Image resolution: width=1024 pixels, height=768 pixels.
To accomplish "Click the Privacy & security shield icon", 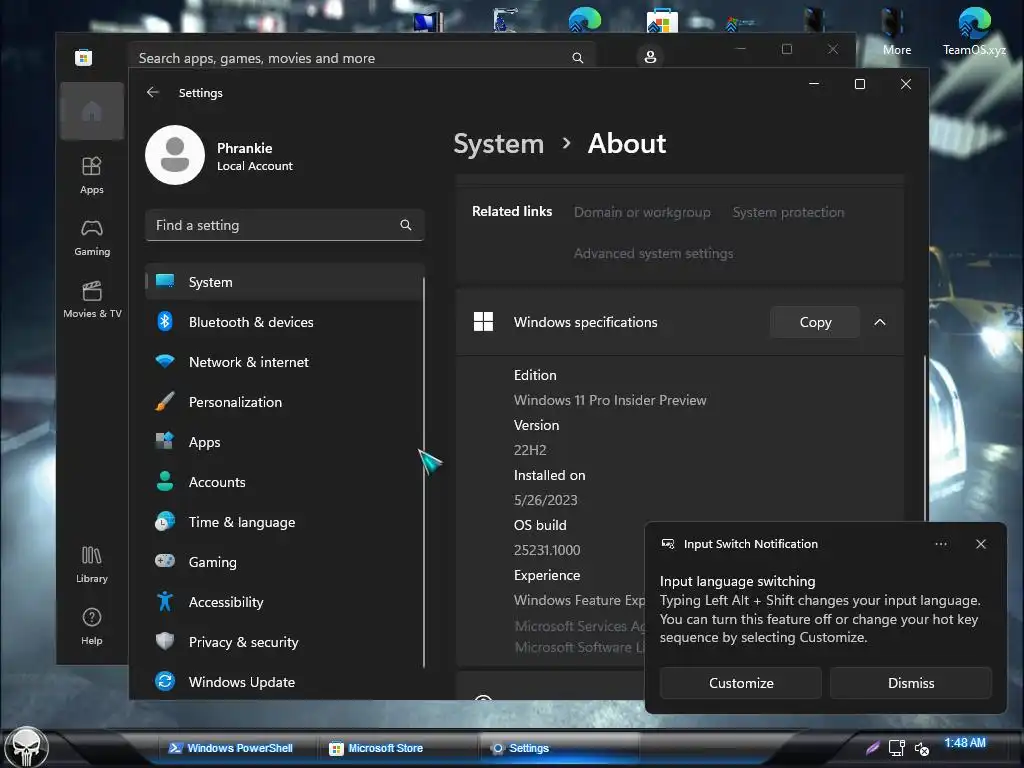I will click(x=165, y=641).
